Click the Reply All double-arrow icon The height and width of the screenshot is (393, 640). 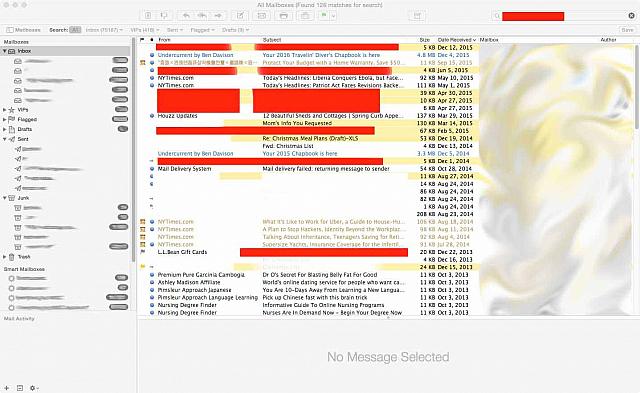[202, 16]
